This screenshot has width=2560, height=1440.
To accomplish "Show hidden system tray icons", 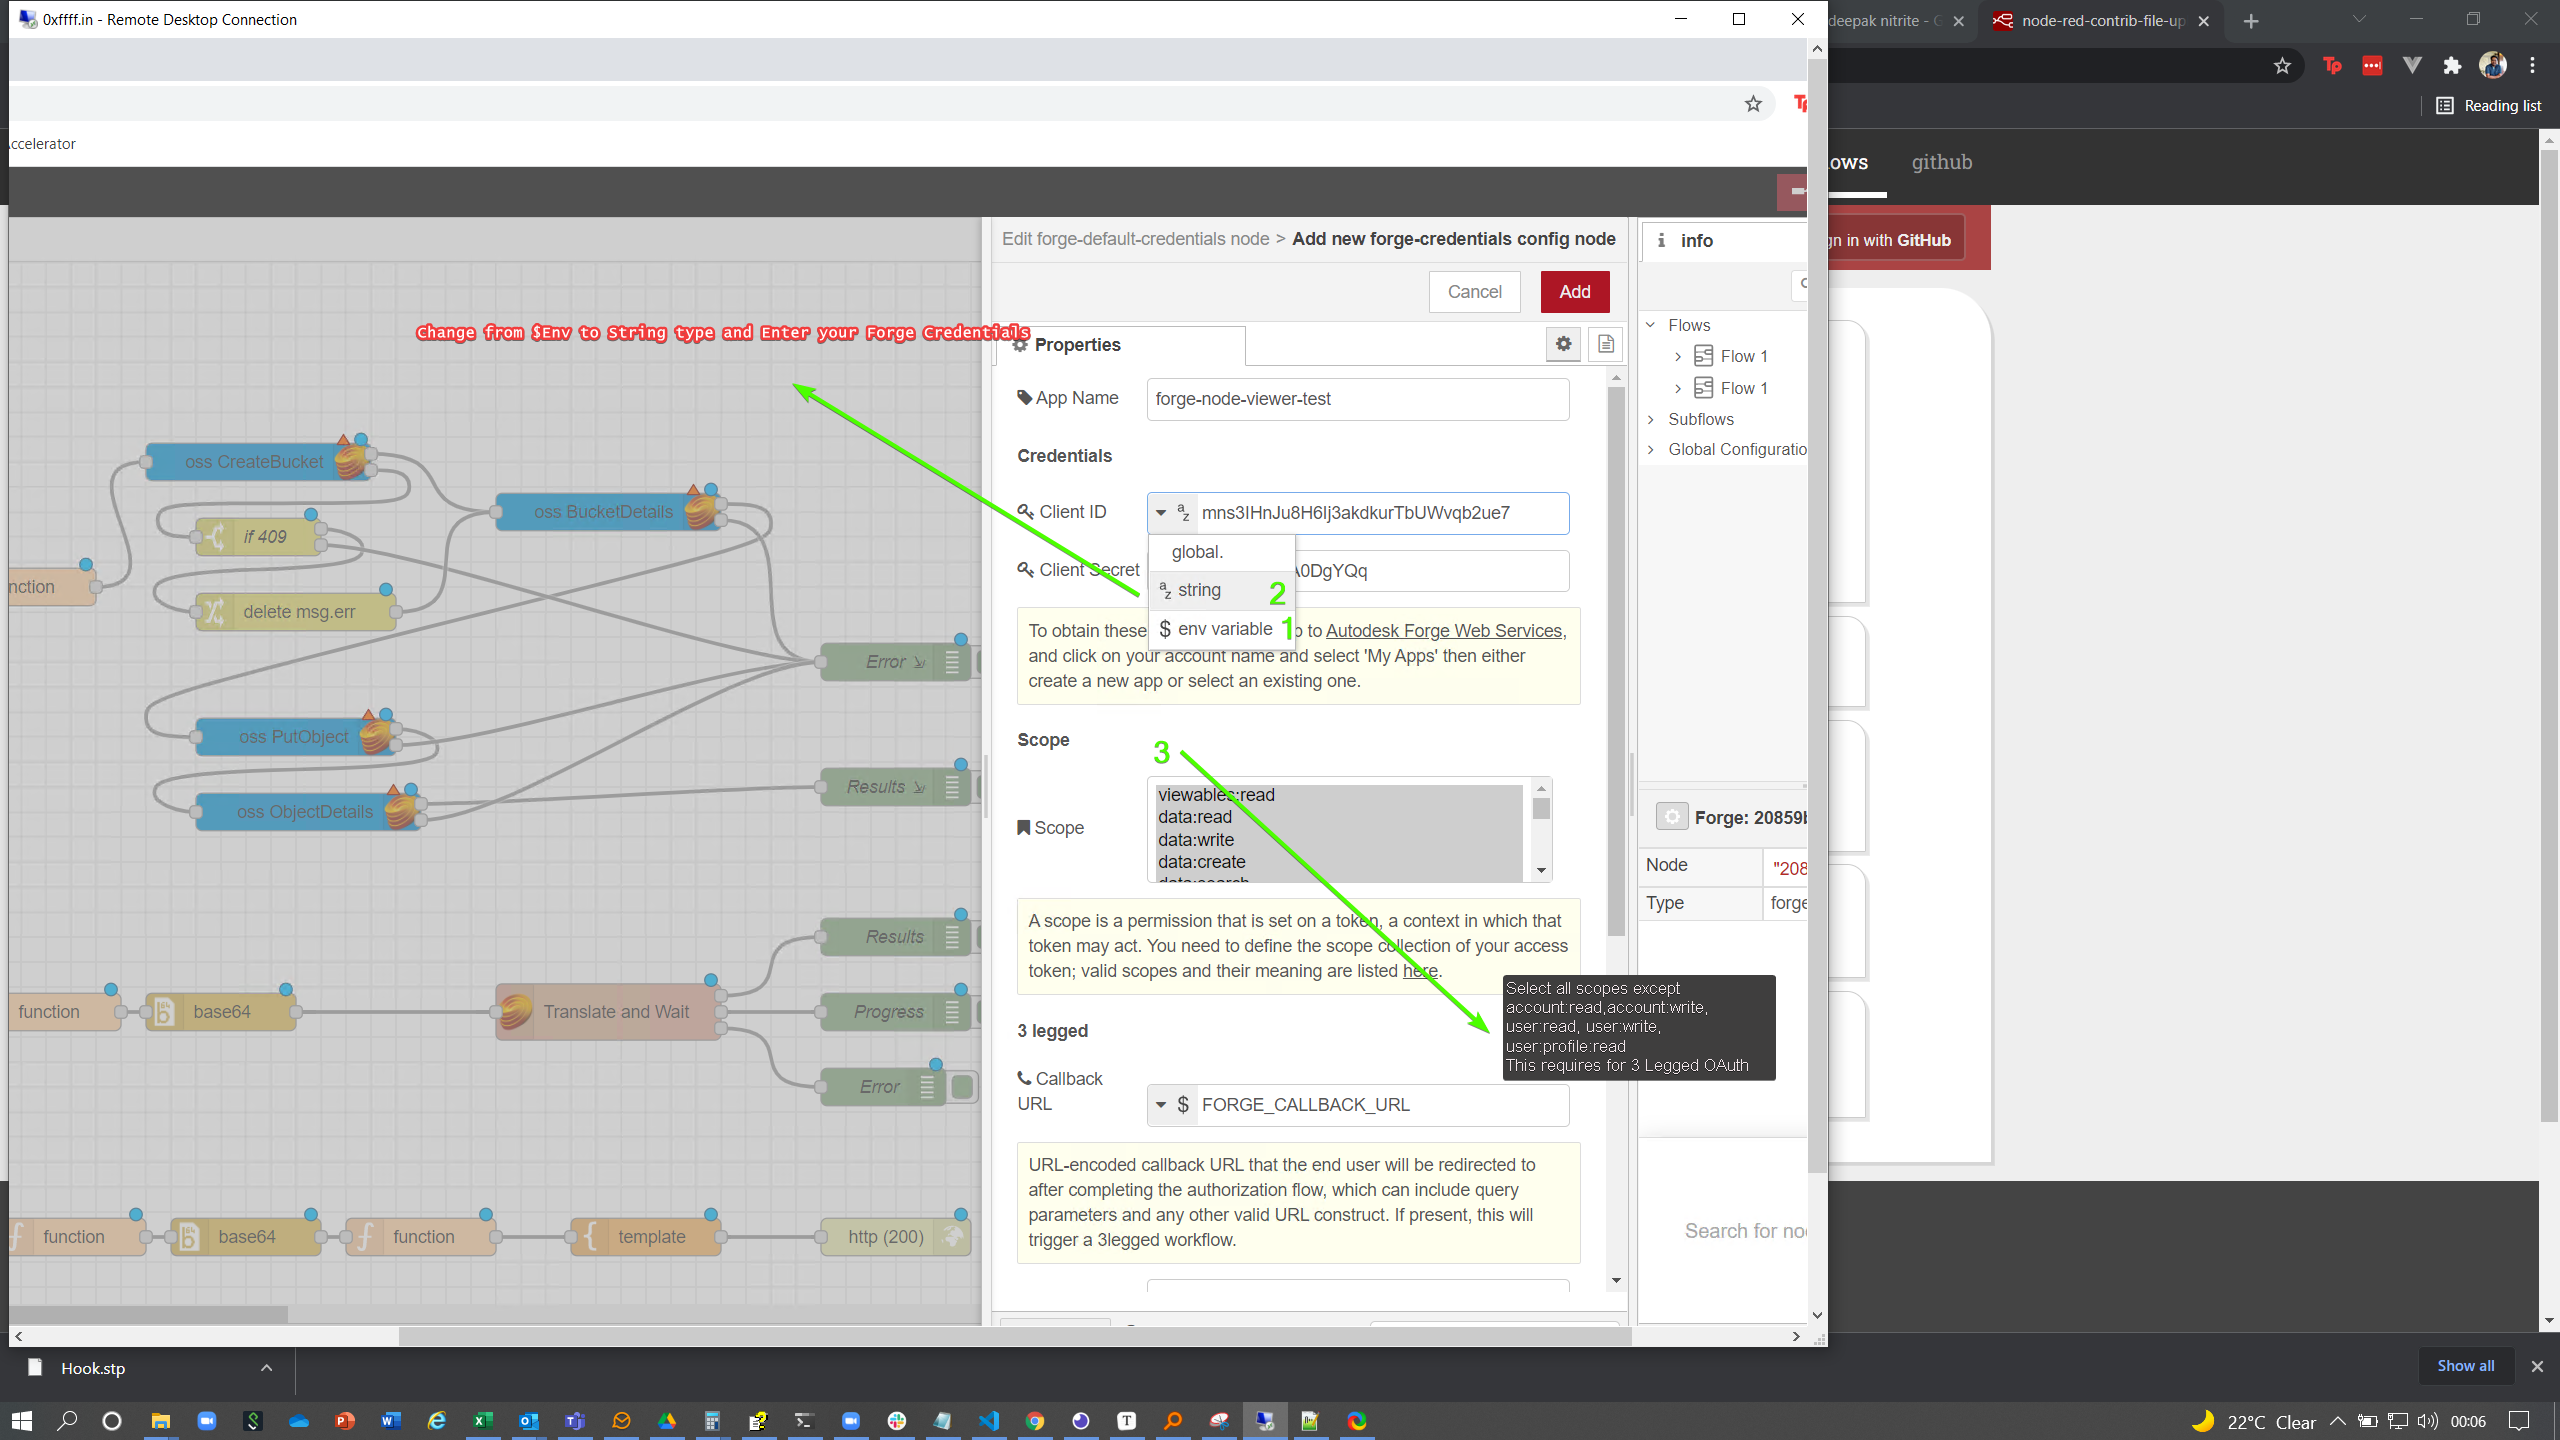I will tap(2337, 1421).
